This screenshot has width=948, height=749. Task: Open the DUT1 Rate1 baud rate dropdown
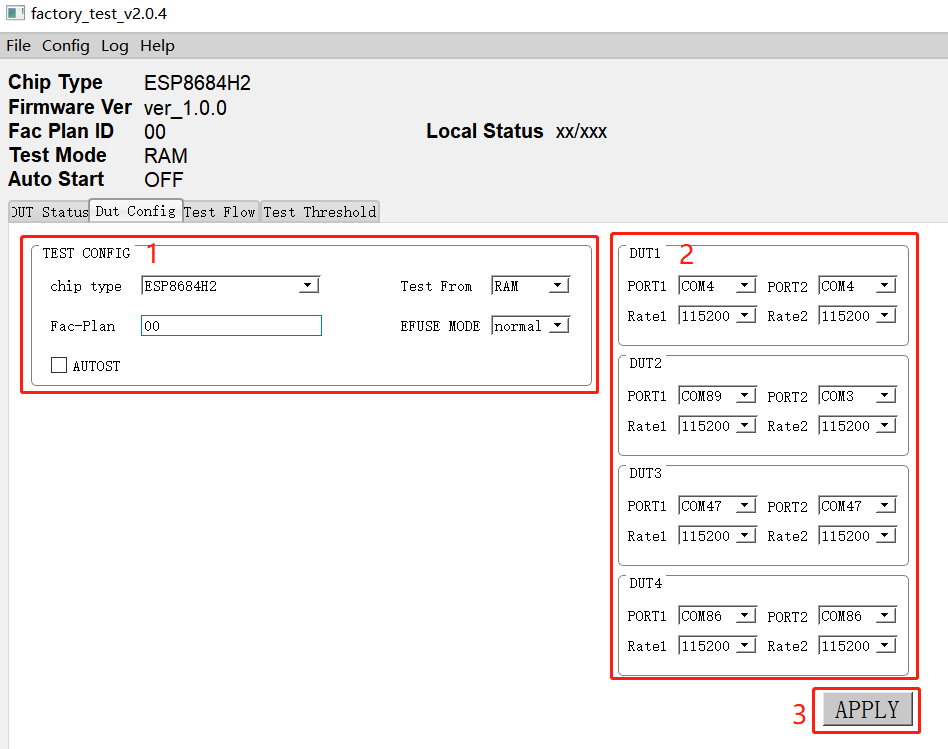tap(744, 315)
